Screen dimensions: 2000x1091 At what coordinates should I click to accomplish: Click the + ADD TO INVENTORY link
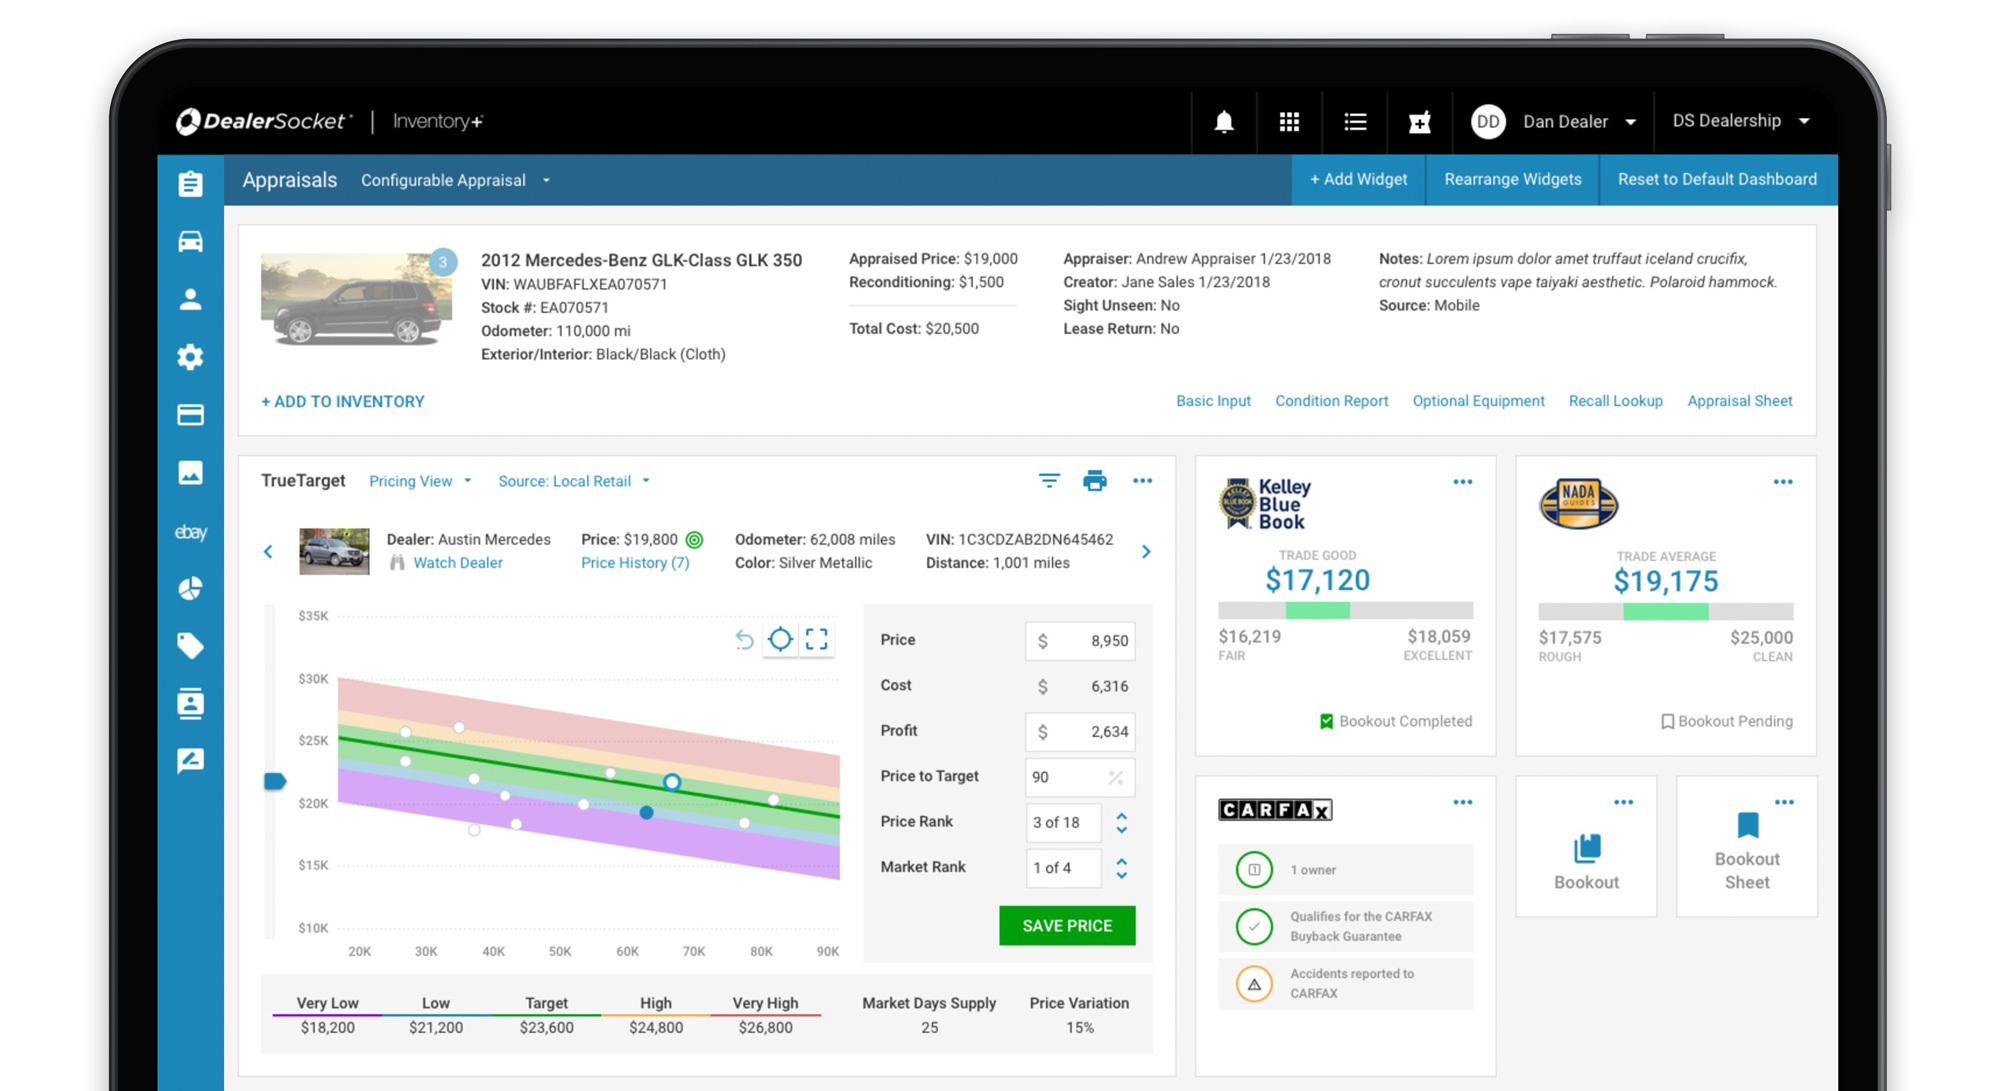pos(343,401)
